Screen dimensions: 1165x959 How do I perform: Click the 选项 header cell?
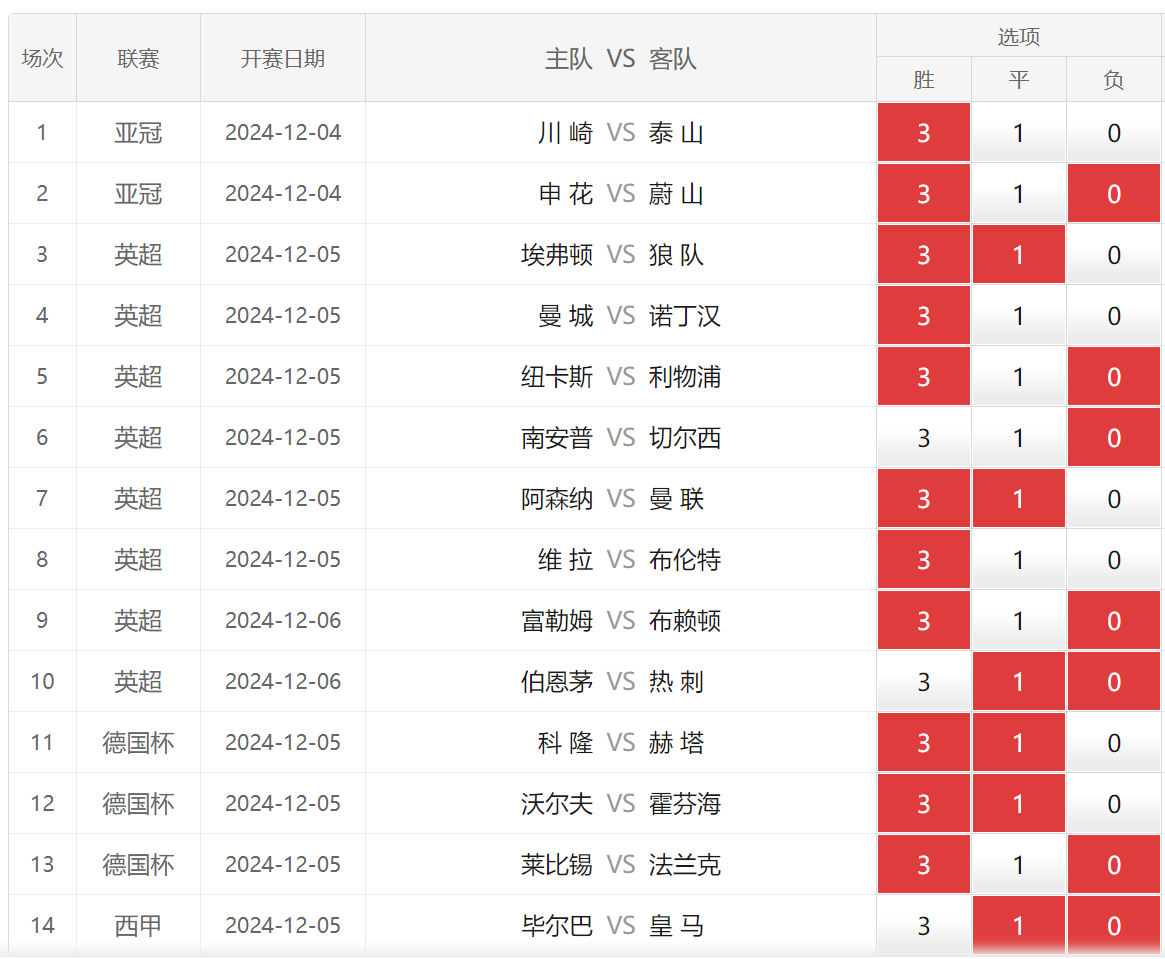pyautogui.click(x=1019, y=36)
